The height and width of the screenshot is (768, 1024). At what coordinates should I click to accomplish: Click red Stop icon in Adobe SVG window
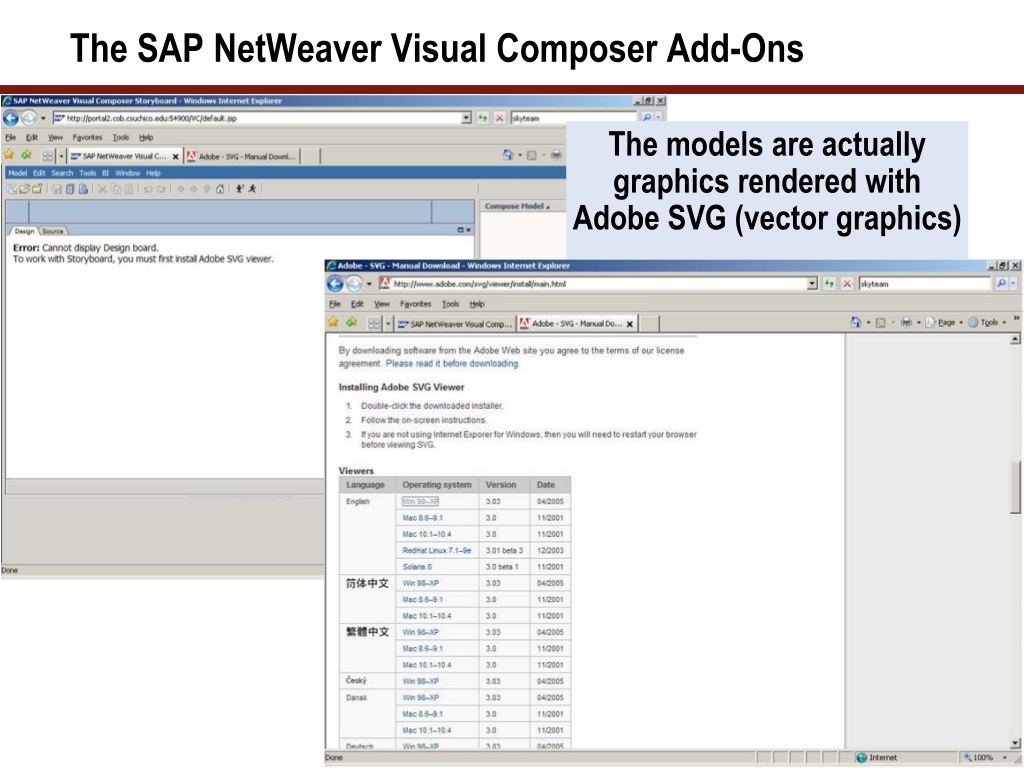pos(846,283)
